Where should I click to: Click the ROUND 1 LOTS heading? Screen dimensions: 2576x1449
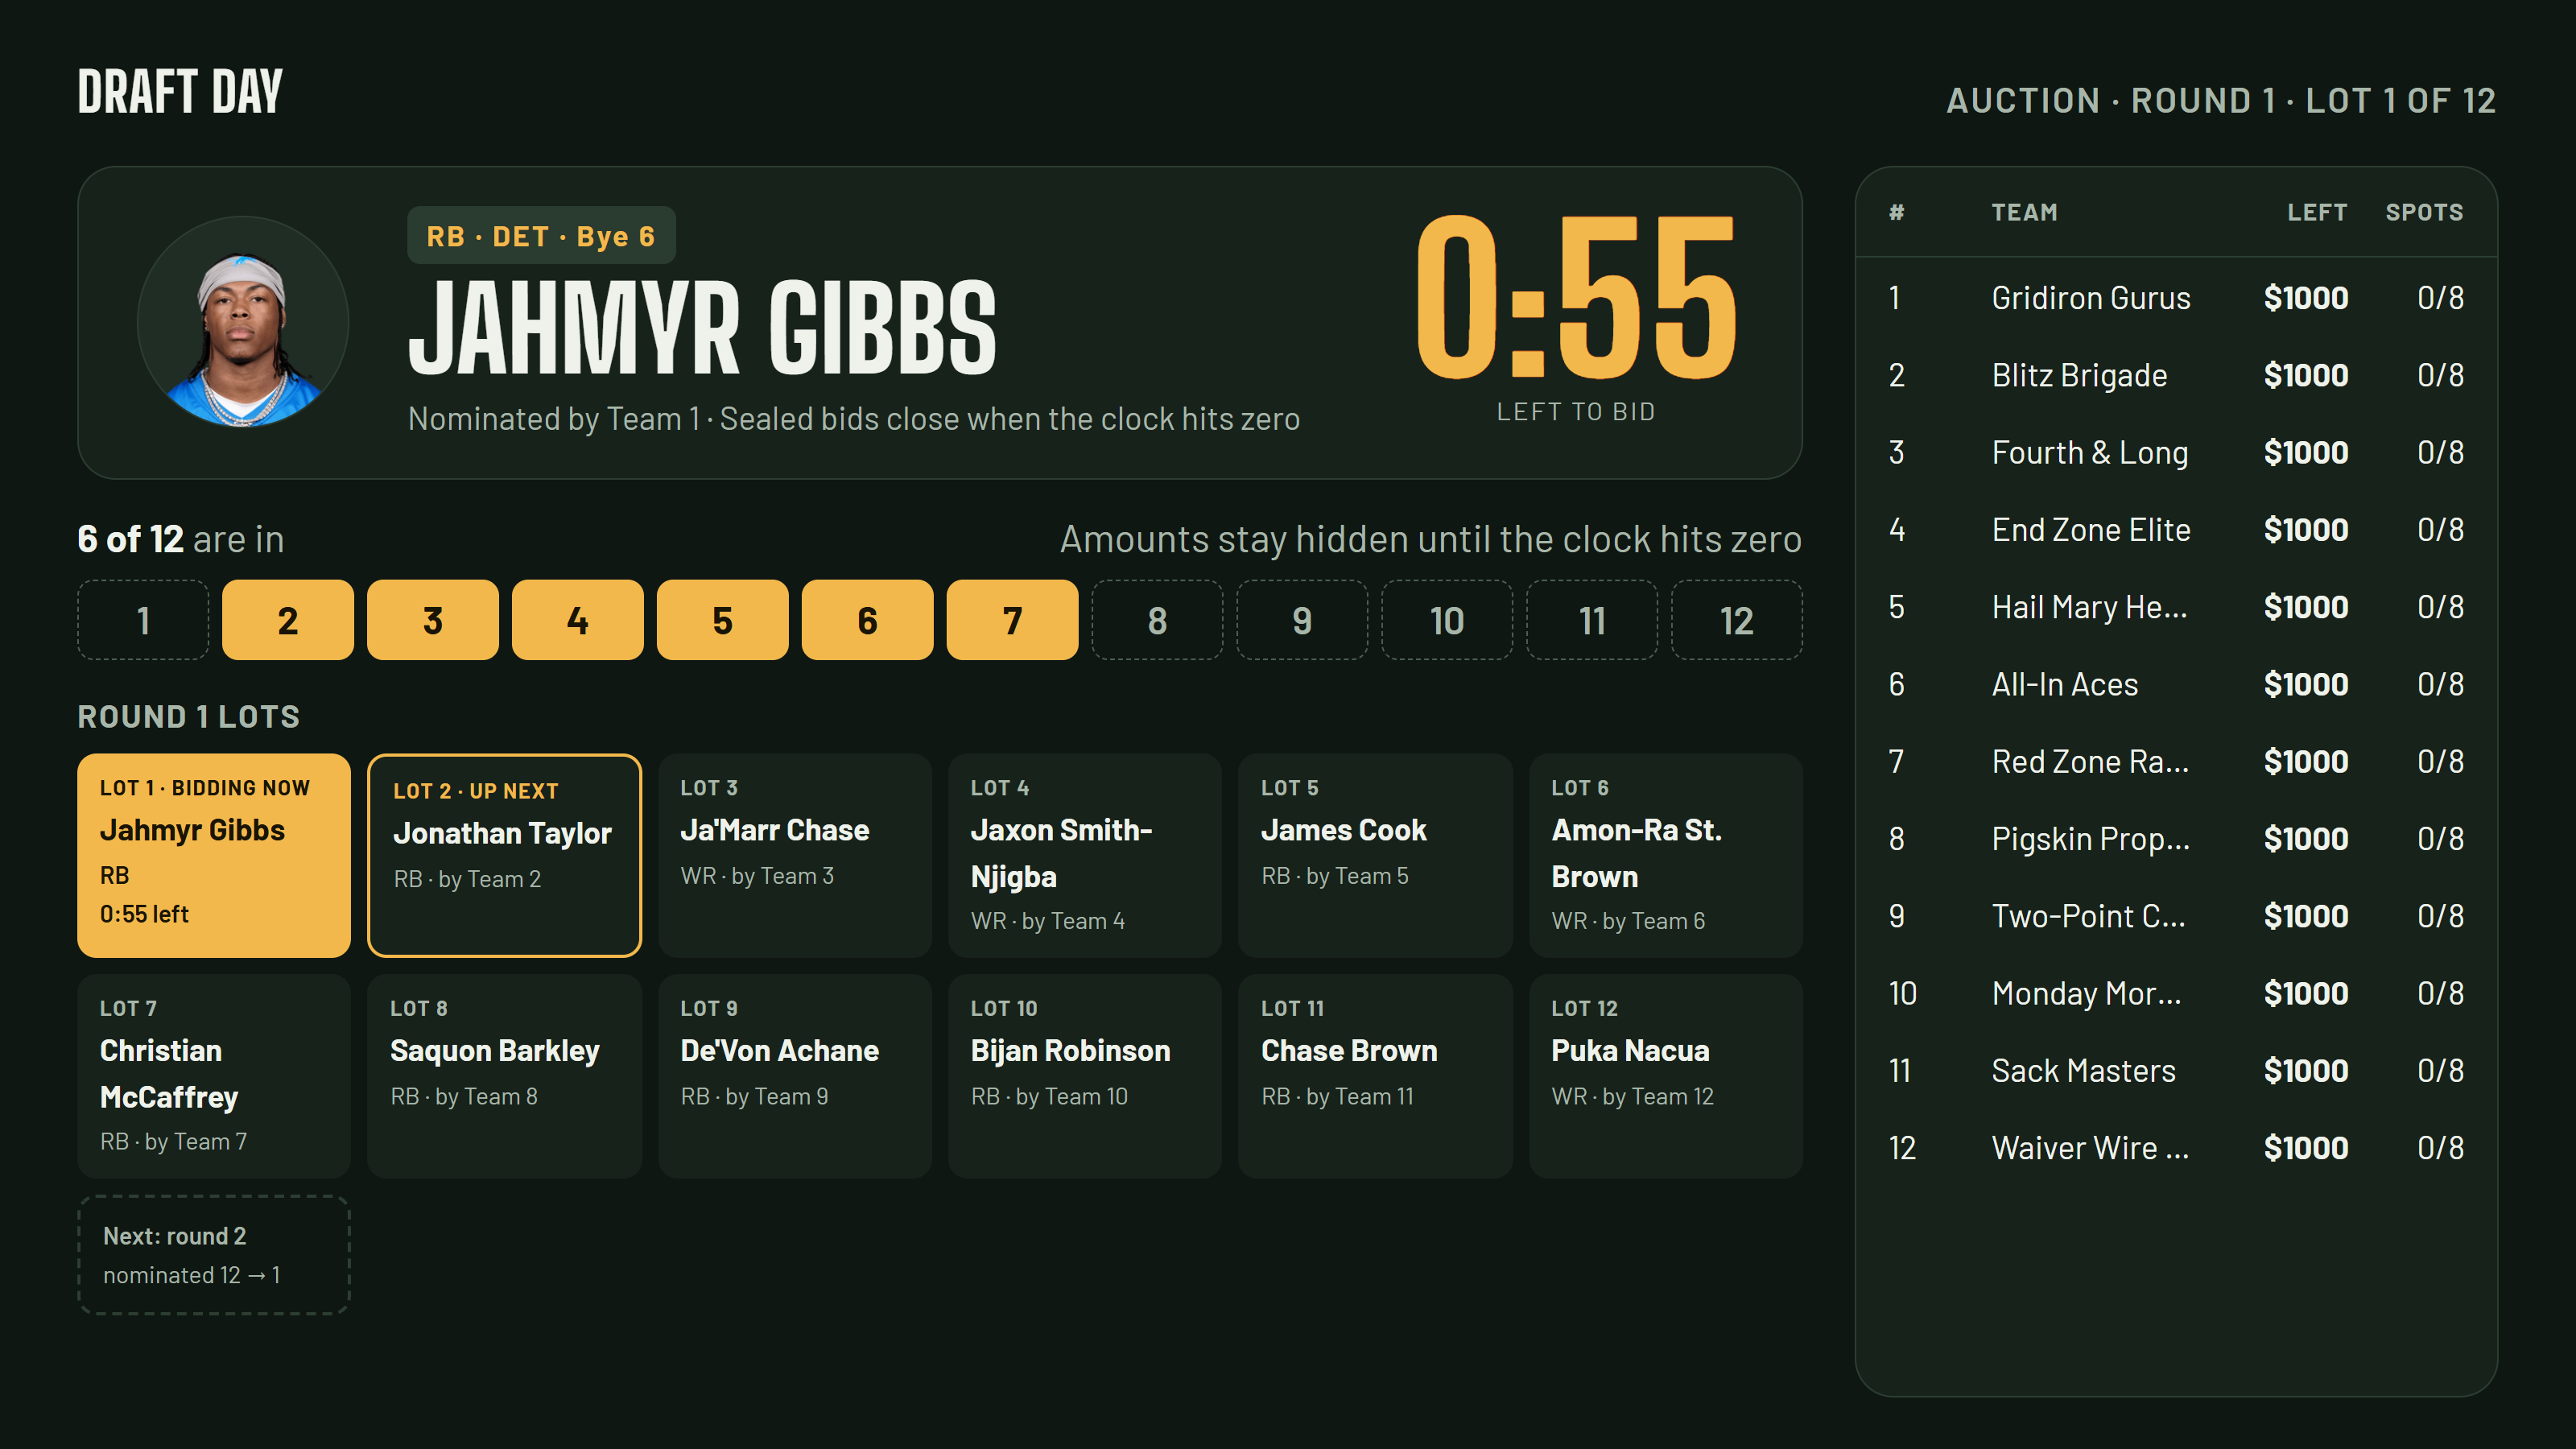coord(189,717)
